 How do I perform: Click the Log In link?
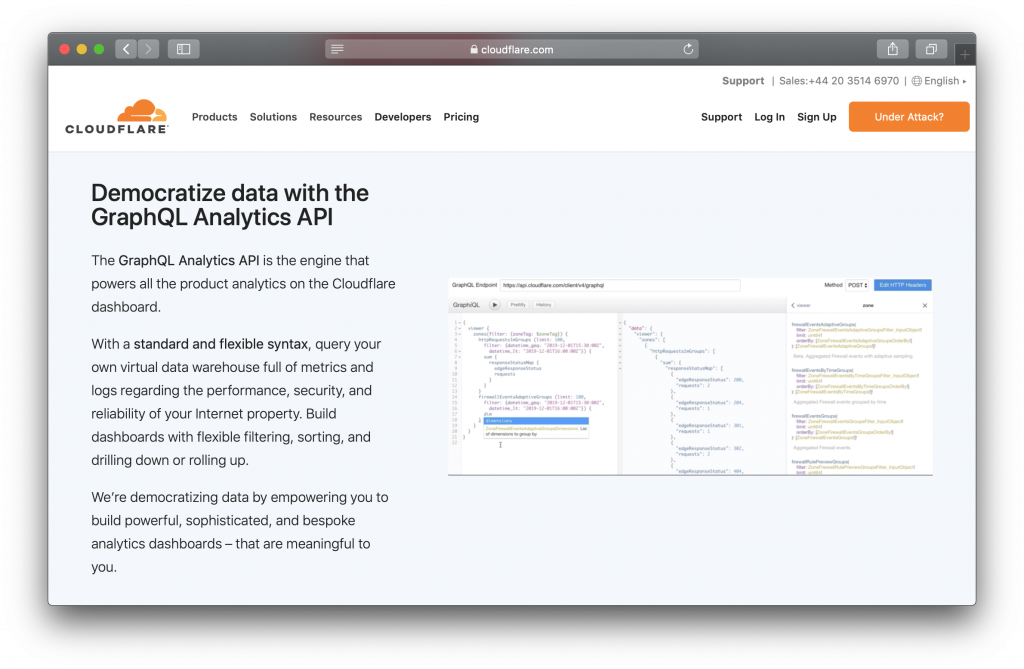pos(769,117)
